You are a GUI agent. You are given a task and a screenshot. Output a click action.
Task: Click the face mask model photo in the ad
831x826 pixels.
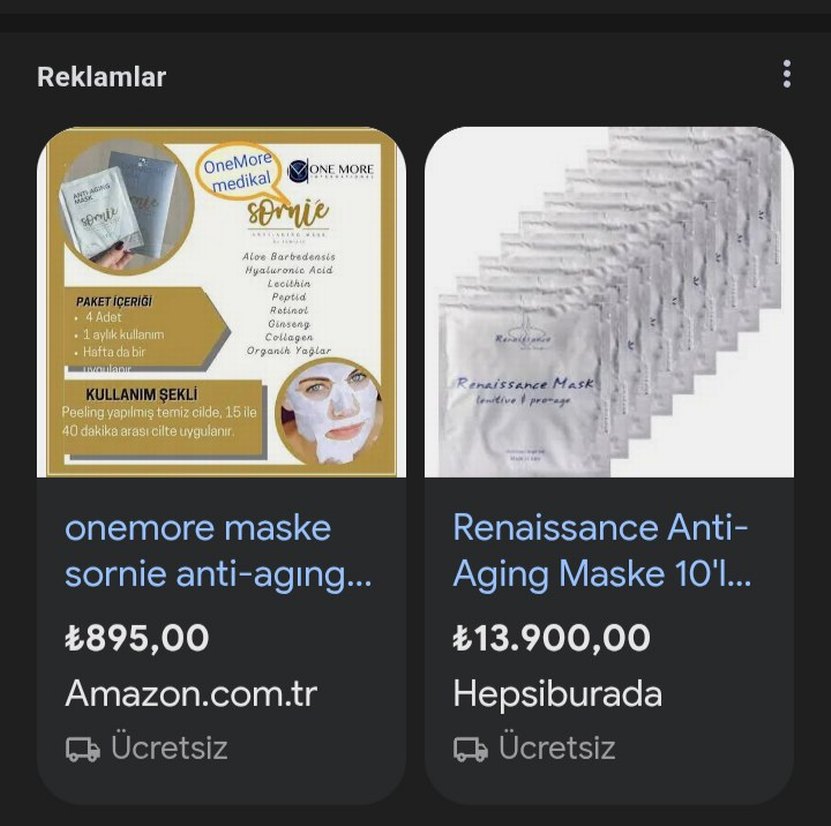(x=330, y=415)
